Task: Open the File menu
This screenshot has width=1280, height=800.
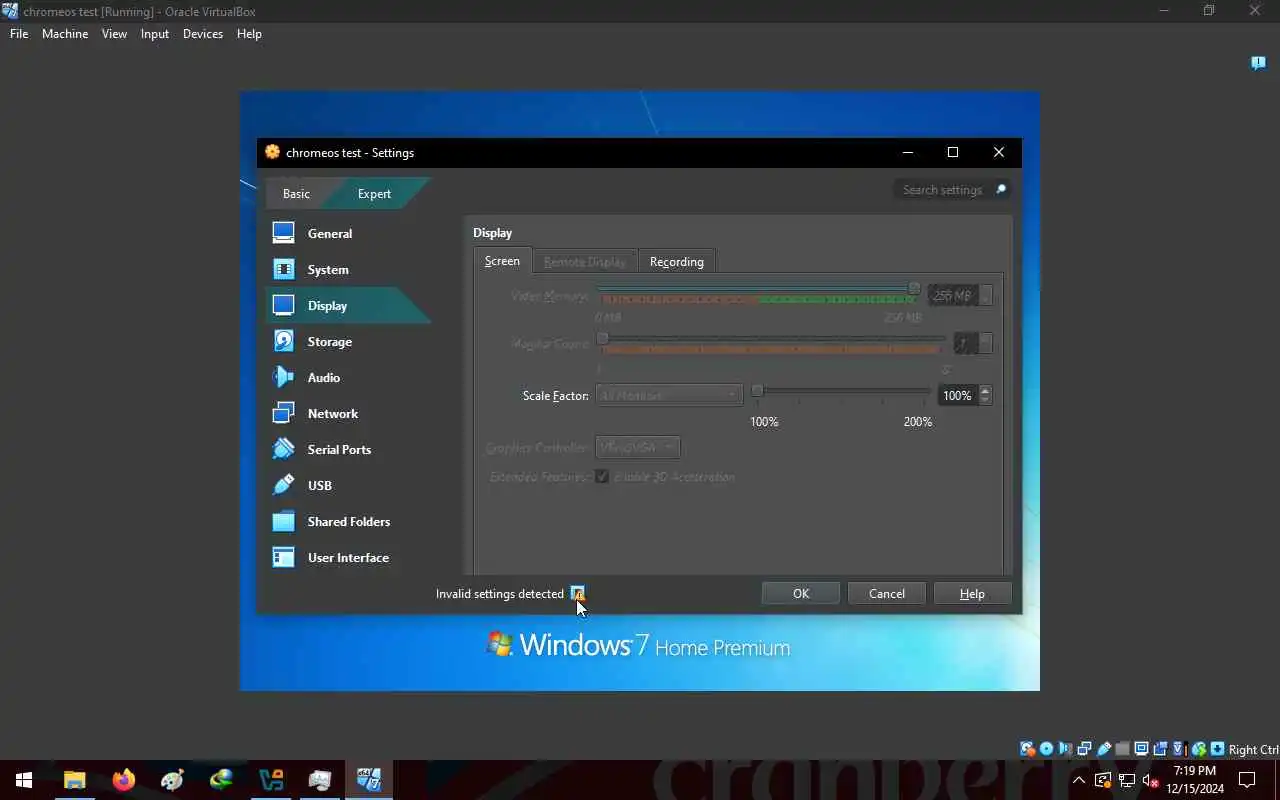Action: 19,34
